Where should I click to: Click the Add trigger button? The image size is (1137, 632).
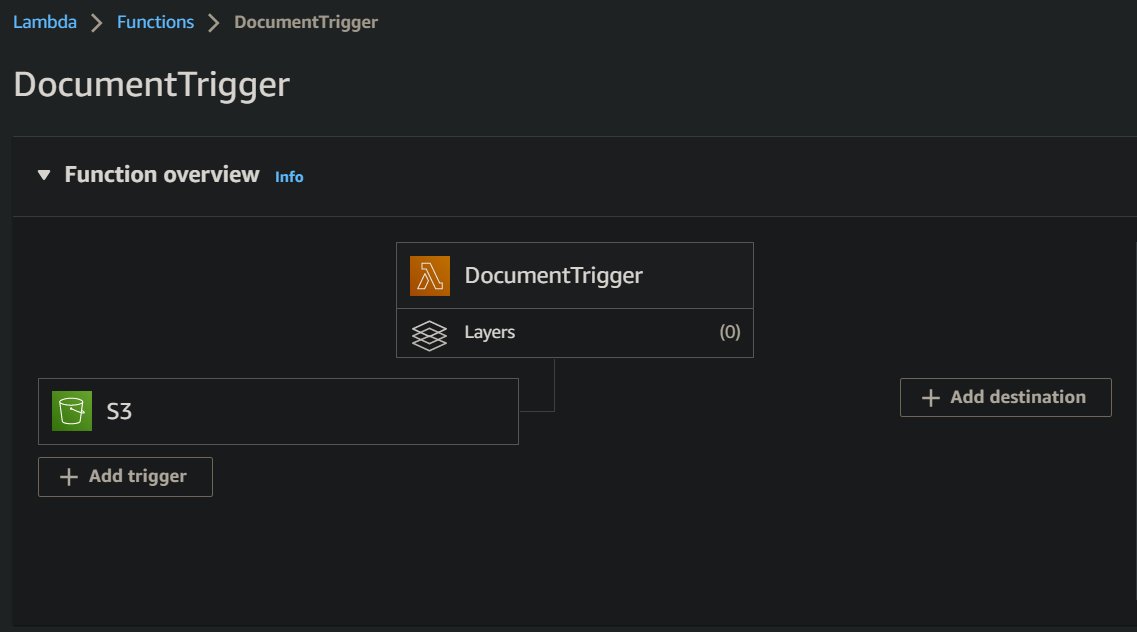point(125,477)
